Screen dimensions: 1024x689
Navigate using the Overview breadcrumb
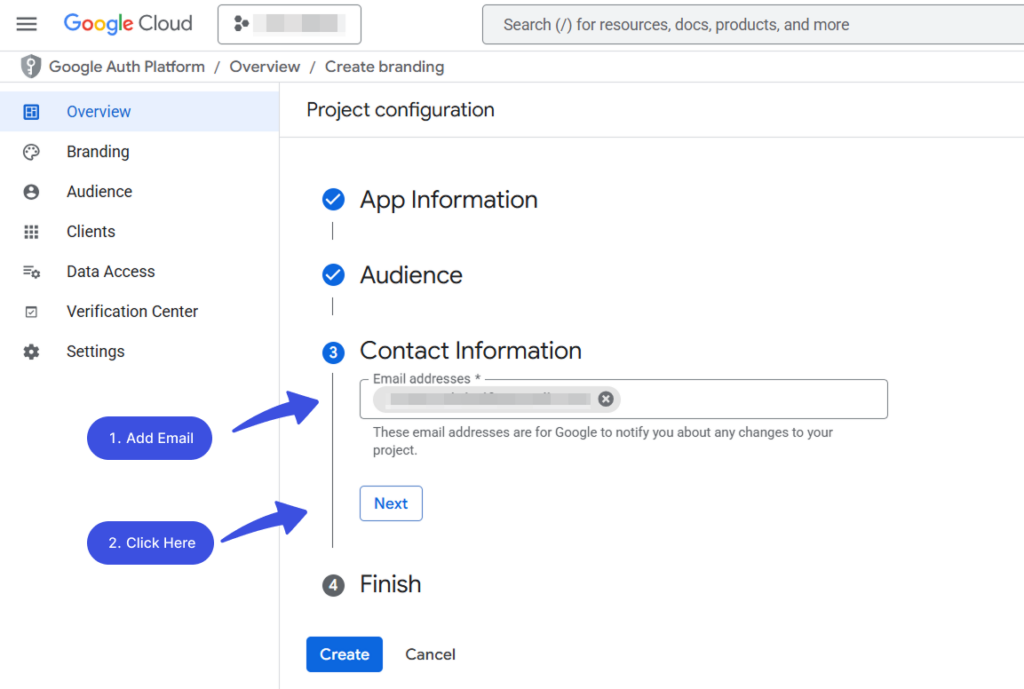[x=264, y=66]
